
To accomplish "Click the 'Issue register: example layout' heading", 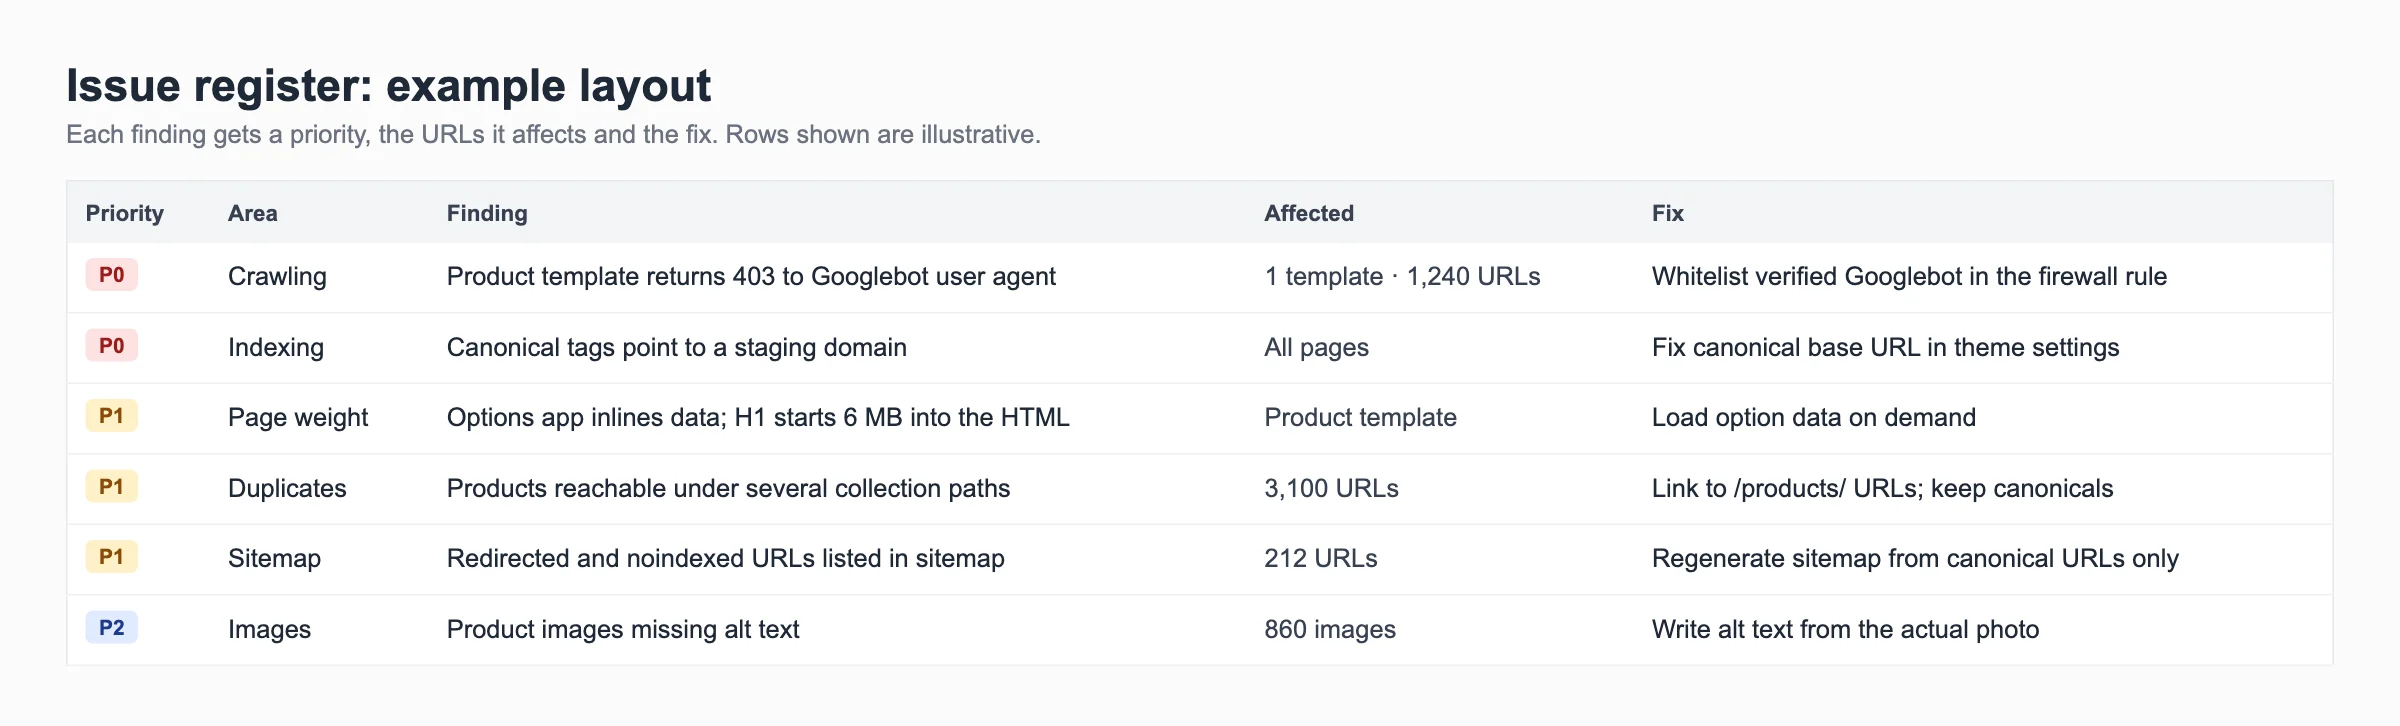I will [388, 86].
